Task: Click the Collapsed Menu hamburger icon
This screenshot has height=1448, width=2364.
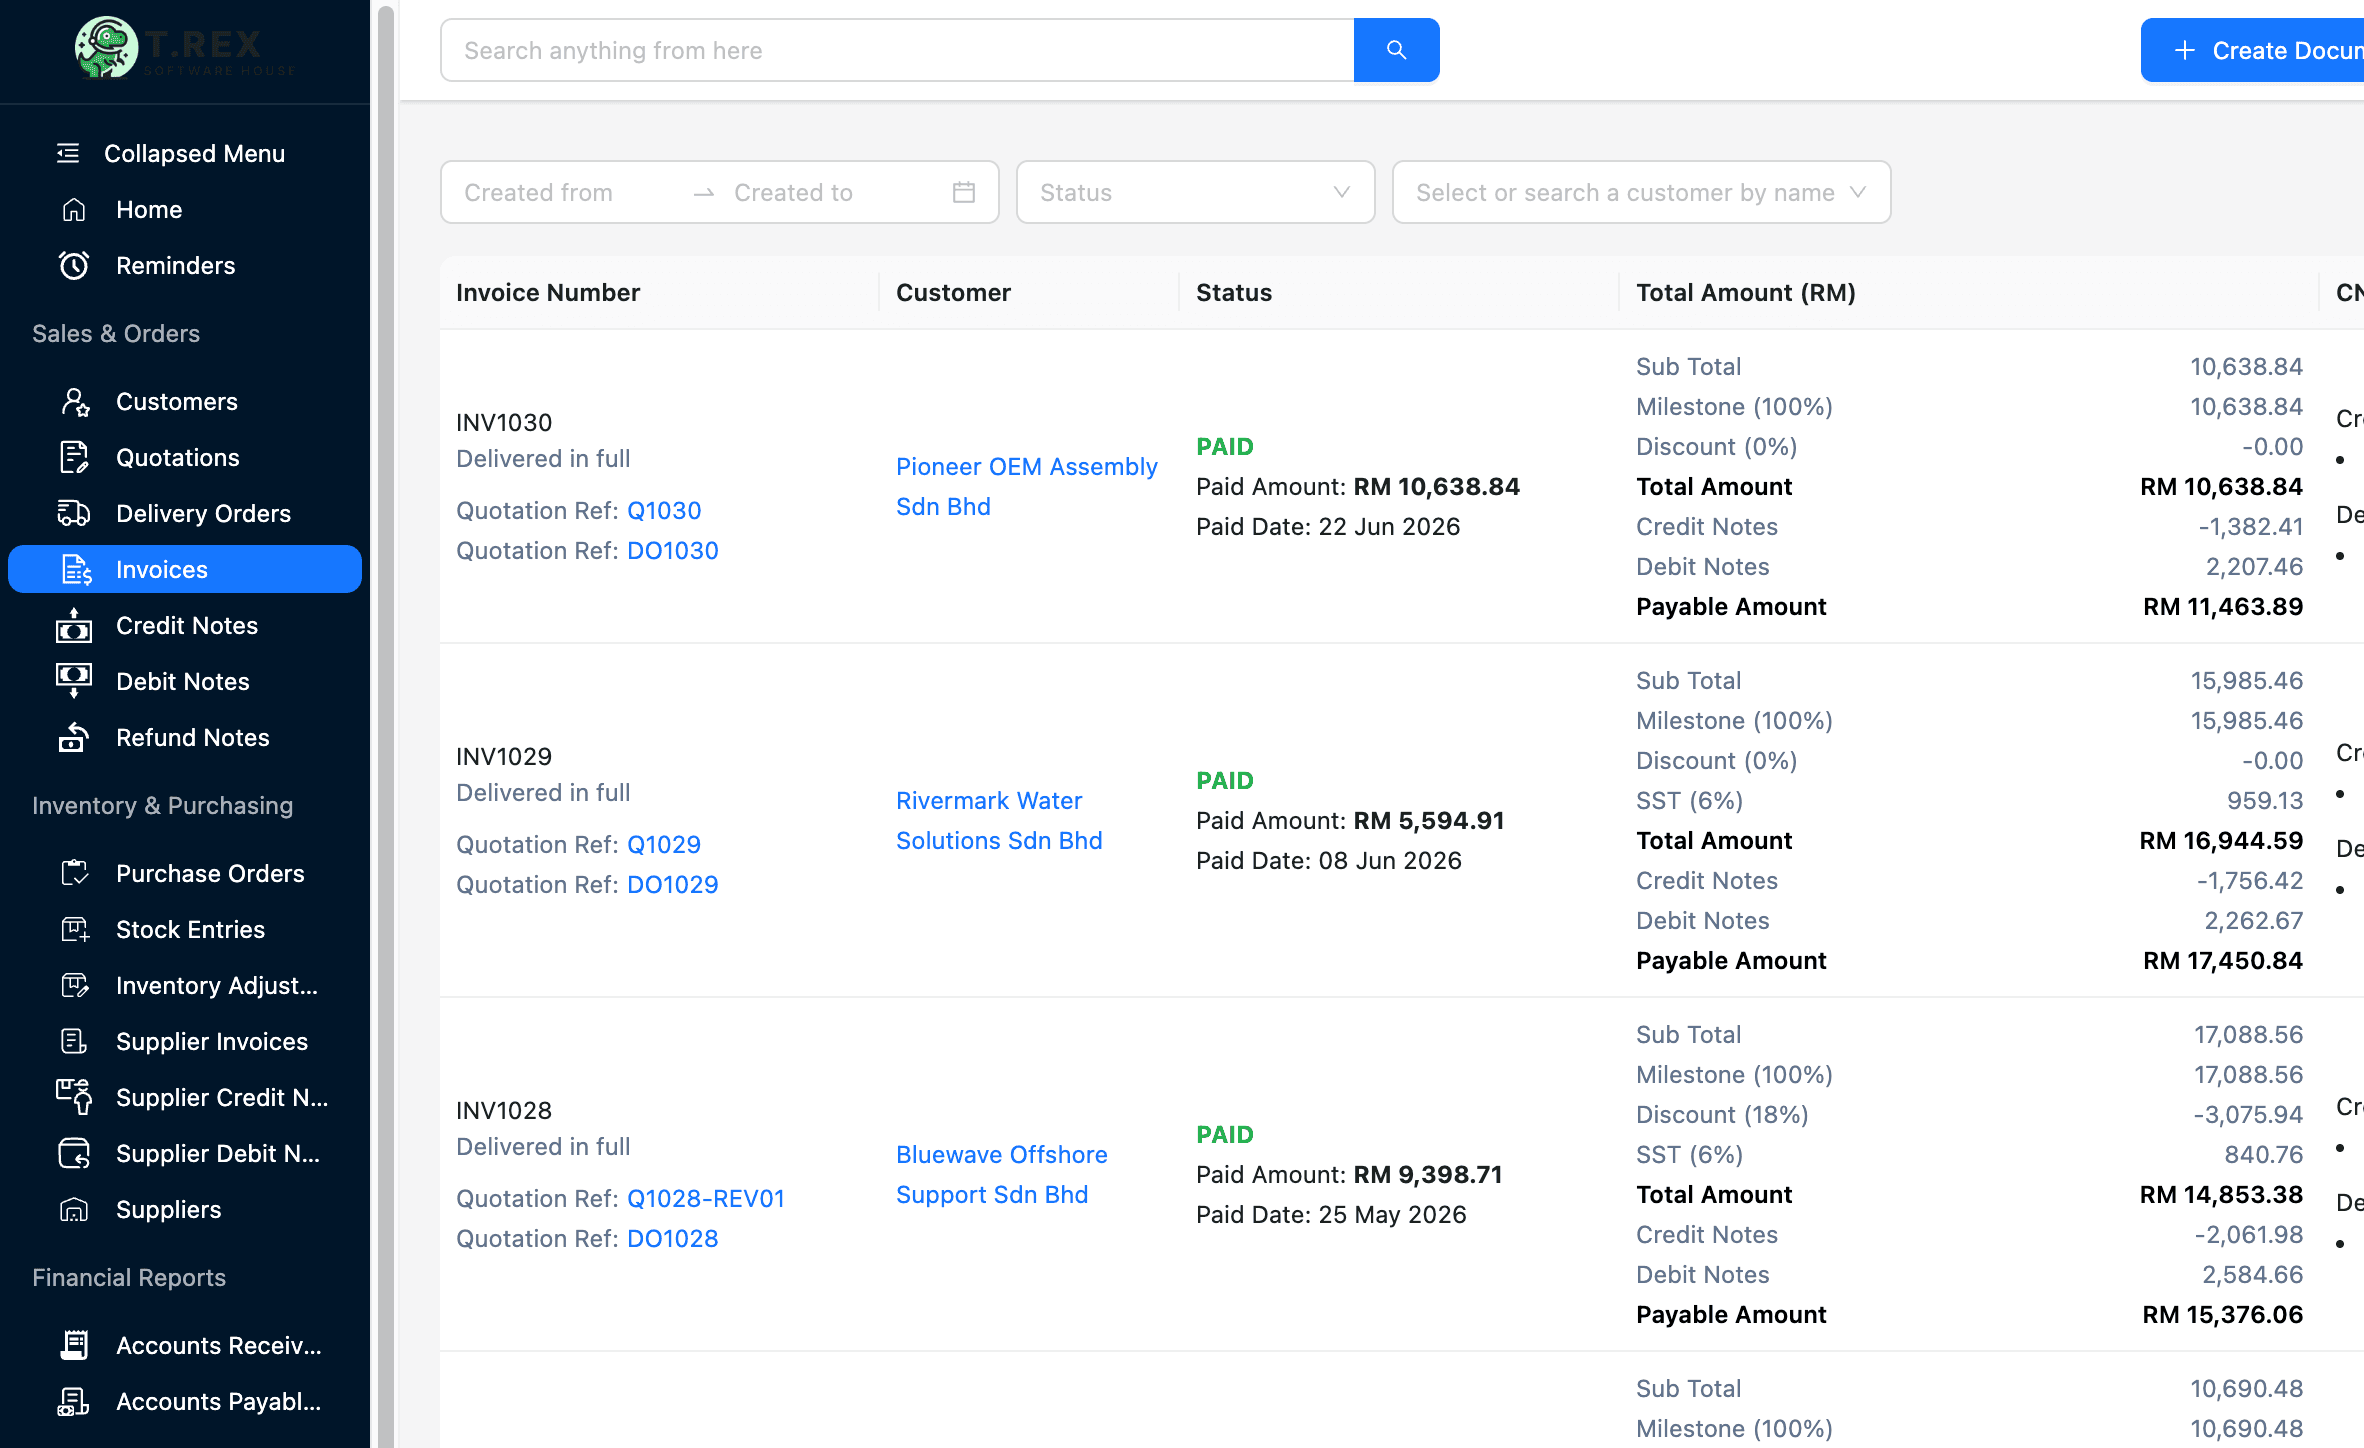Action: tap(68, 153)
